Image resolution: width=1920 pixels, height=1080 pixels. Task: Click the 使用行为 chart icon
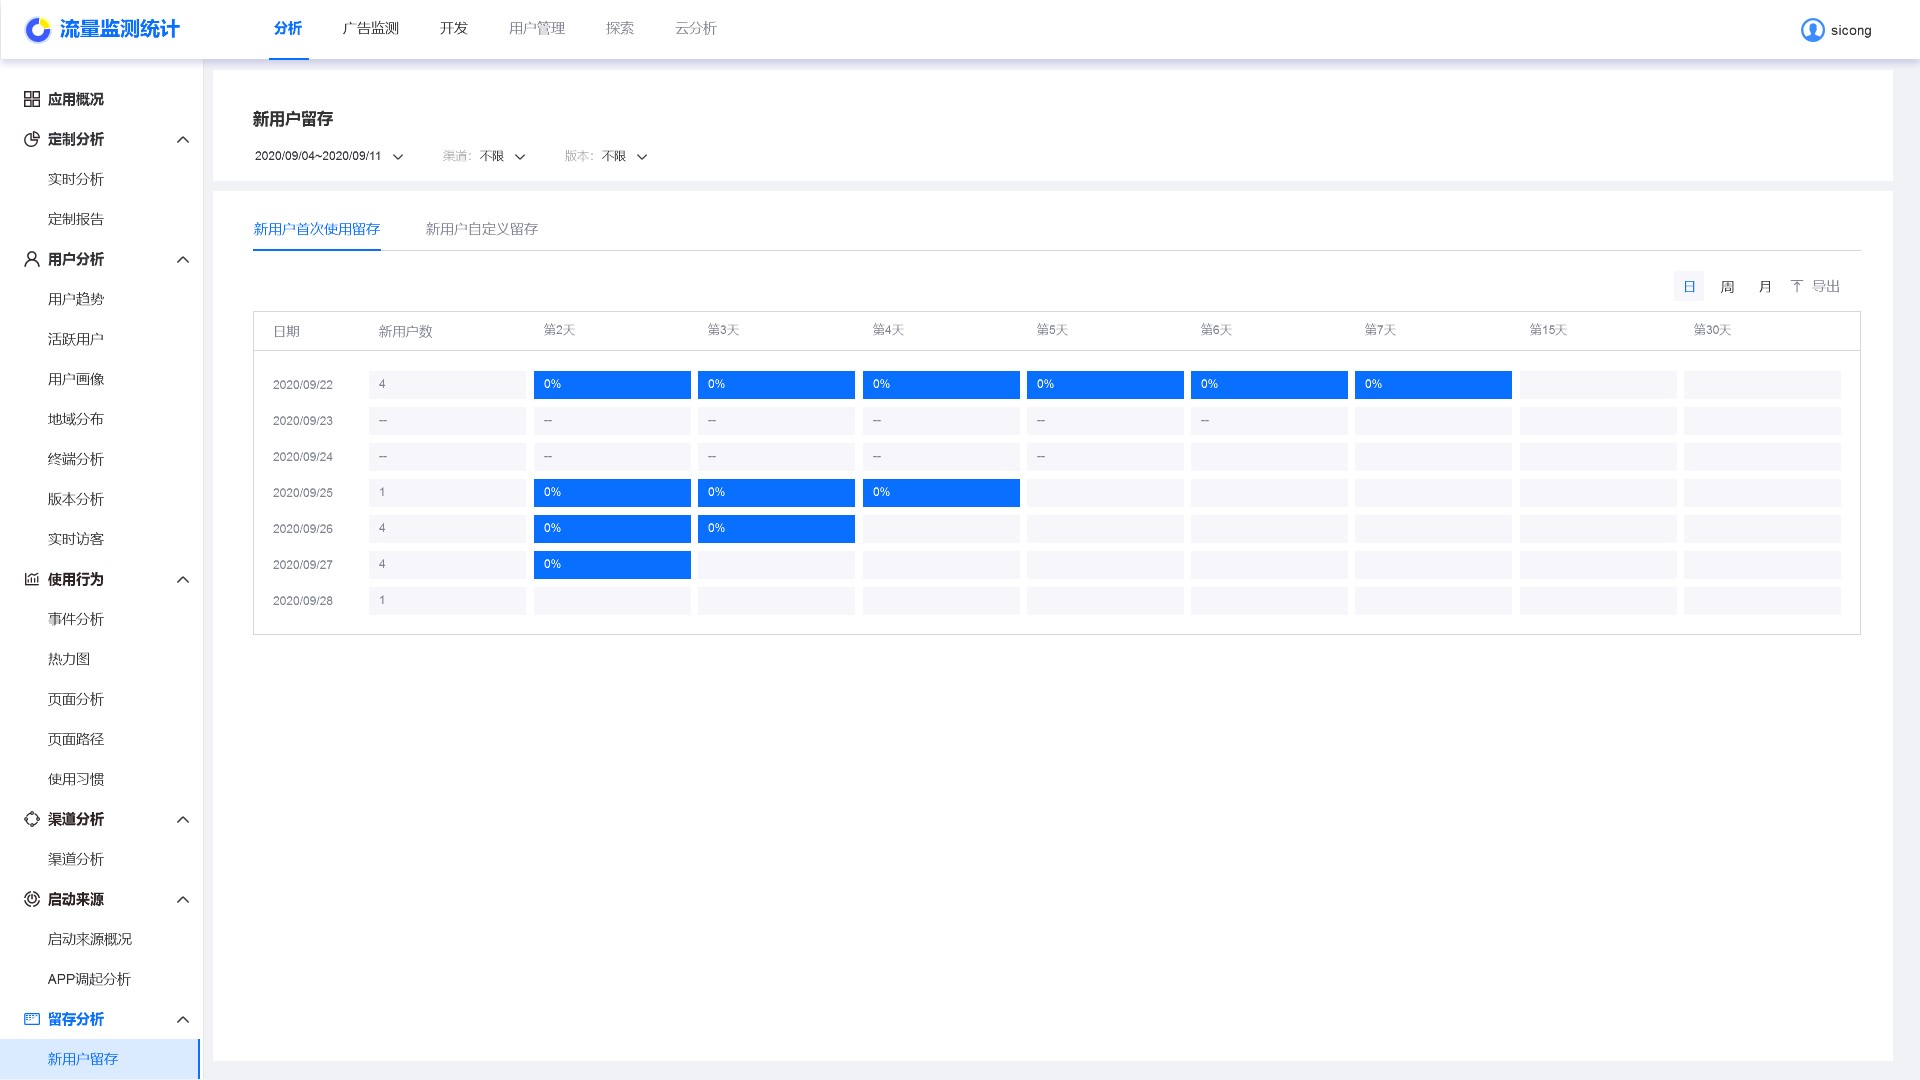[32, 579]
